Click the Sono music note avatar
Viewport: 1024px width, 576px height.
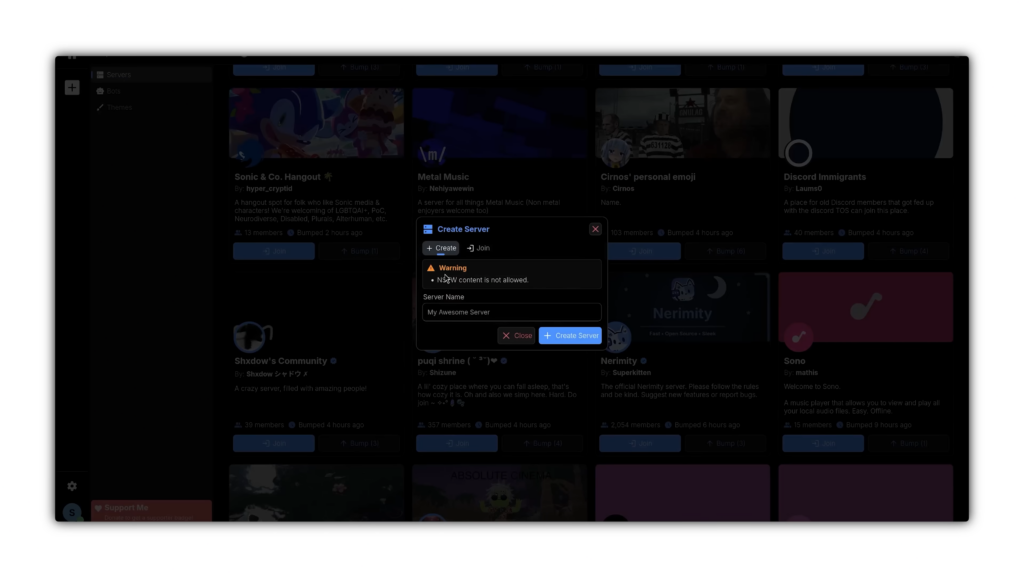tap(798, 337)
